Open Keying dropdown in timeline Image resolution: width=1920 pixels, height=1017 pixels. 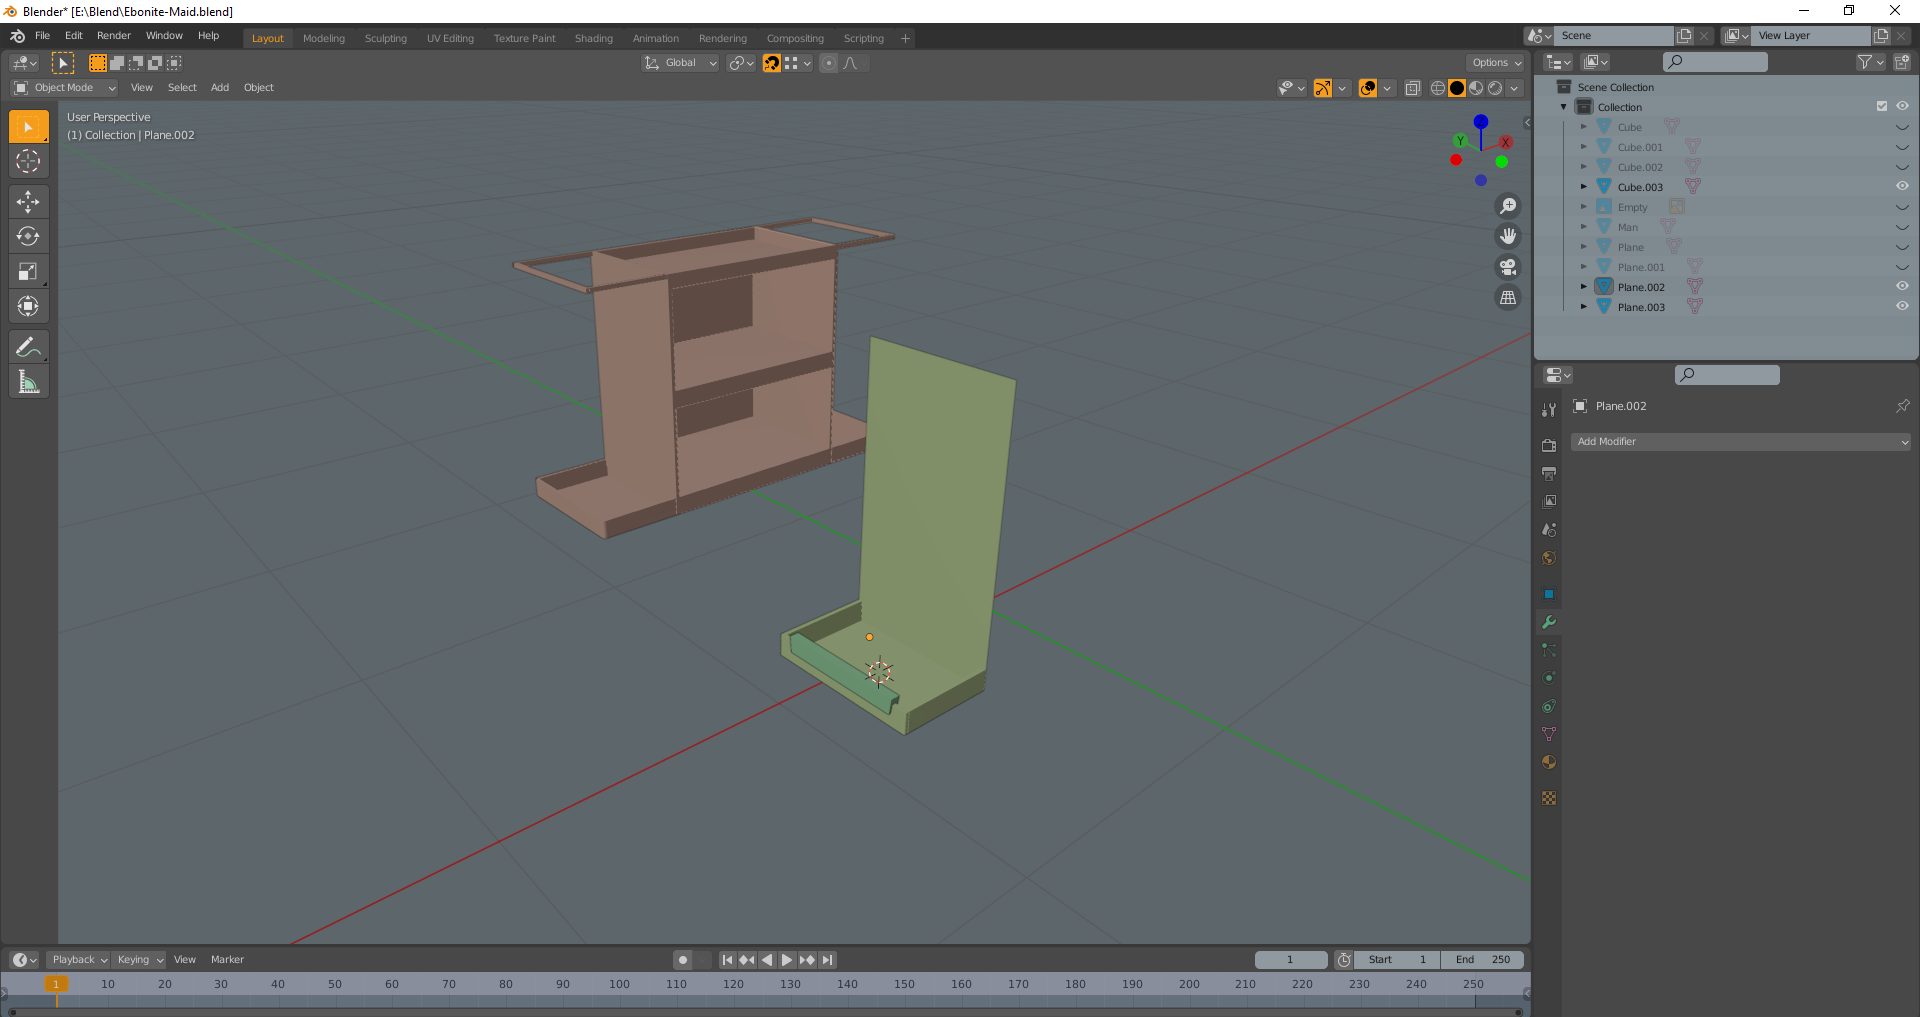click(x=139, y=960)
